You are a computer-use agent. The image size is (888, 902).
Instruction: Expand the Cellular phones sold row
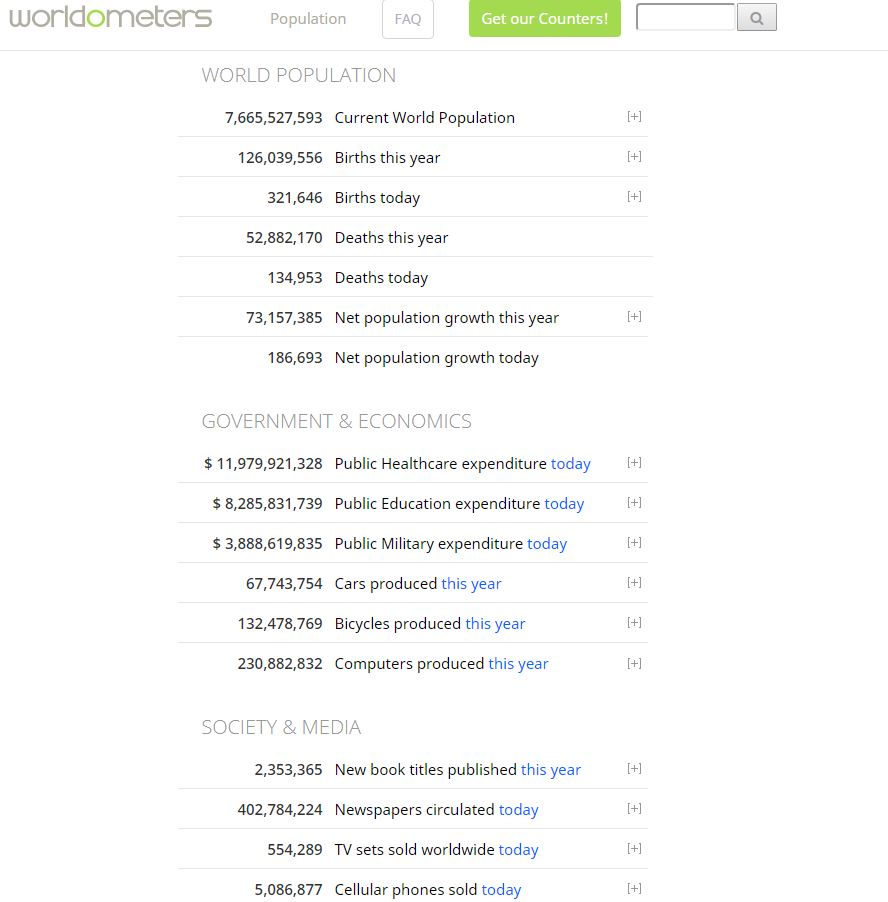tap(634, 889)
